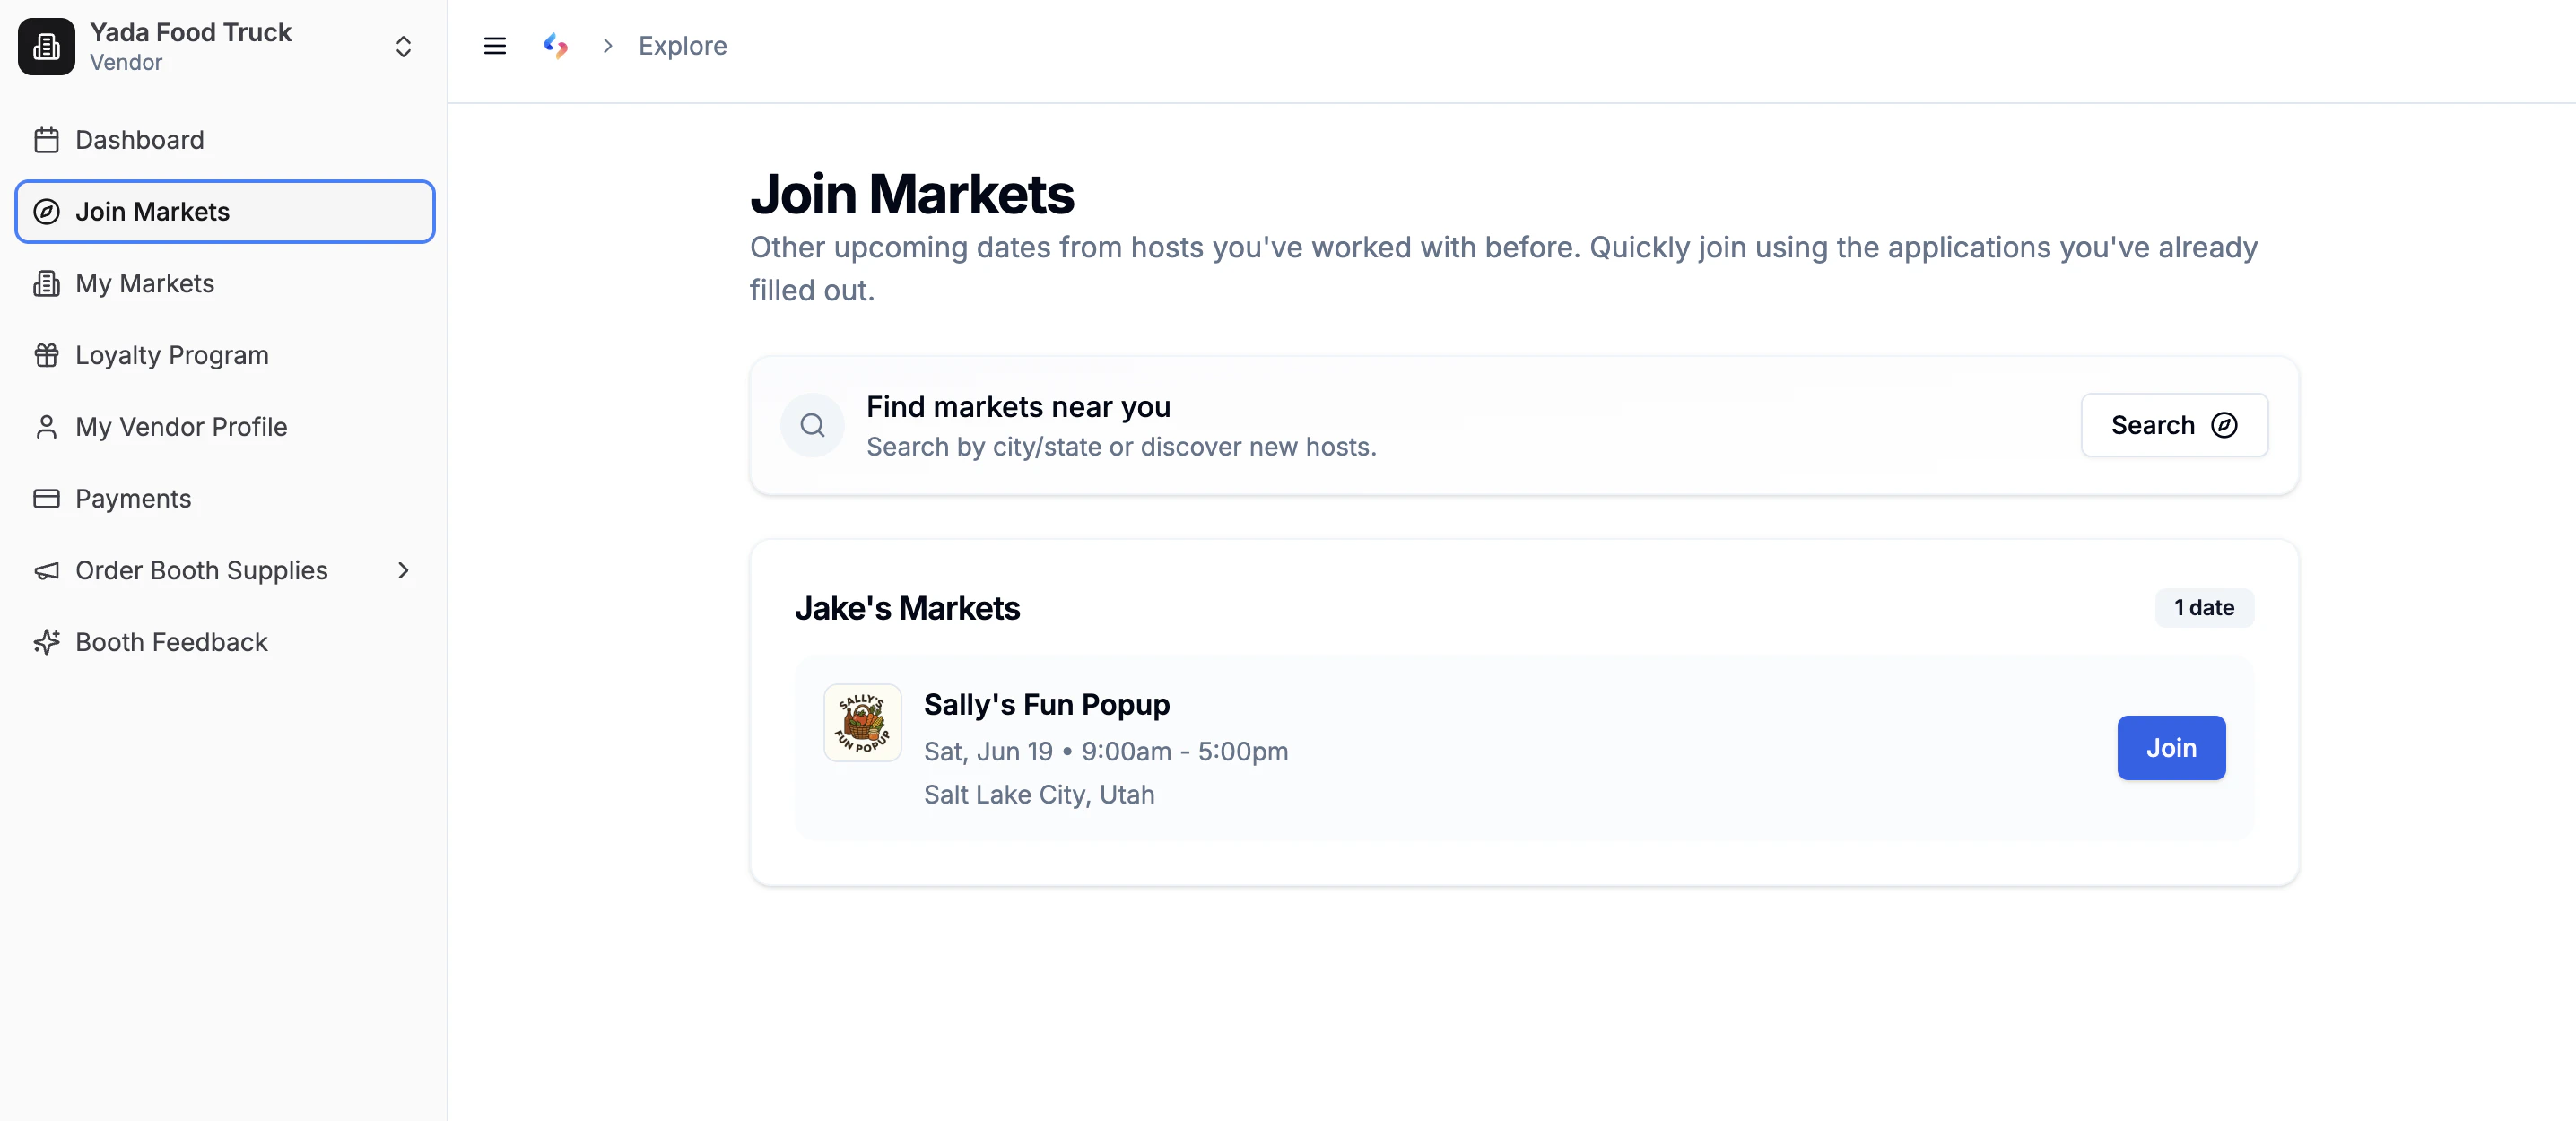This screenshot has height=1121, width=2576.
Task: Click the breadcrumb chevron before Explore
Action: pos(607,45)
